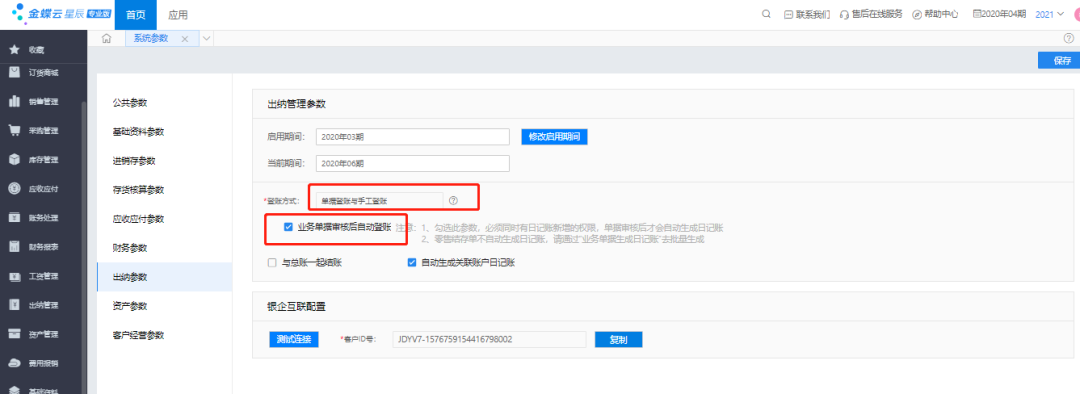Viewport: 1080px width, 394px height.
Task: Open 费用报销 icon in sidebar
Action: [14, 363]
